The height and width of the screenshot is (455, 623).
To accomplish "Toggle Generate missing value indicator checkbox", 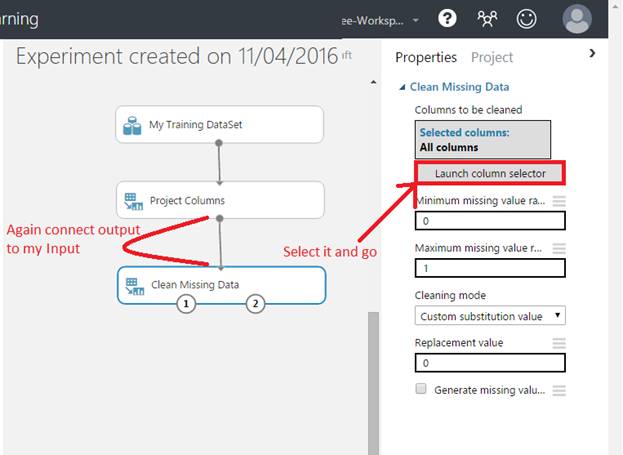I will [x=421, y=388].
